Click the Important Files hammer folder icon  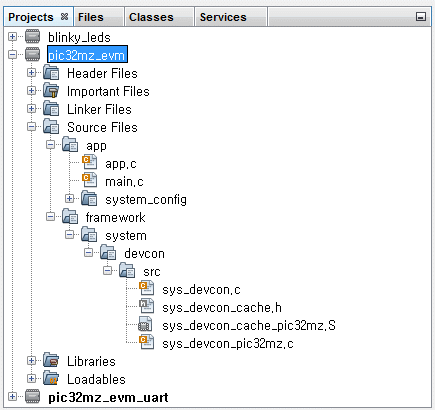coord(51,91)
